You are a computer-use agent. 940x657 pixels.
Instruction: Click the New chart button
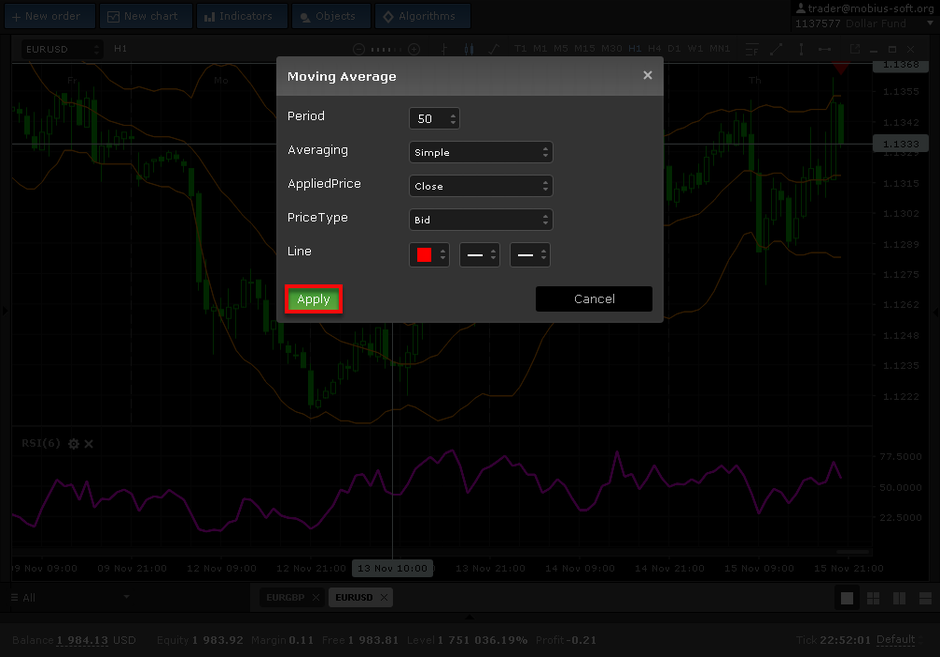(x=146, y=16)
